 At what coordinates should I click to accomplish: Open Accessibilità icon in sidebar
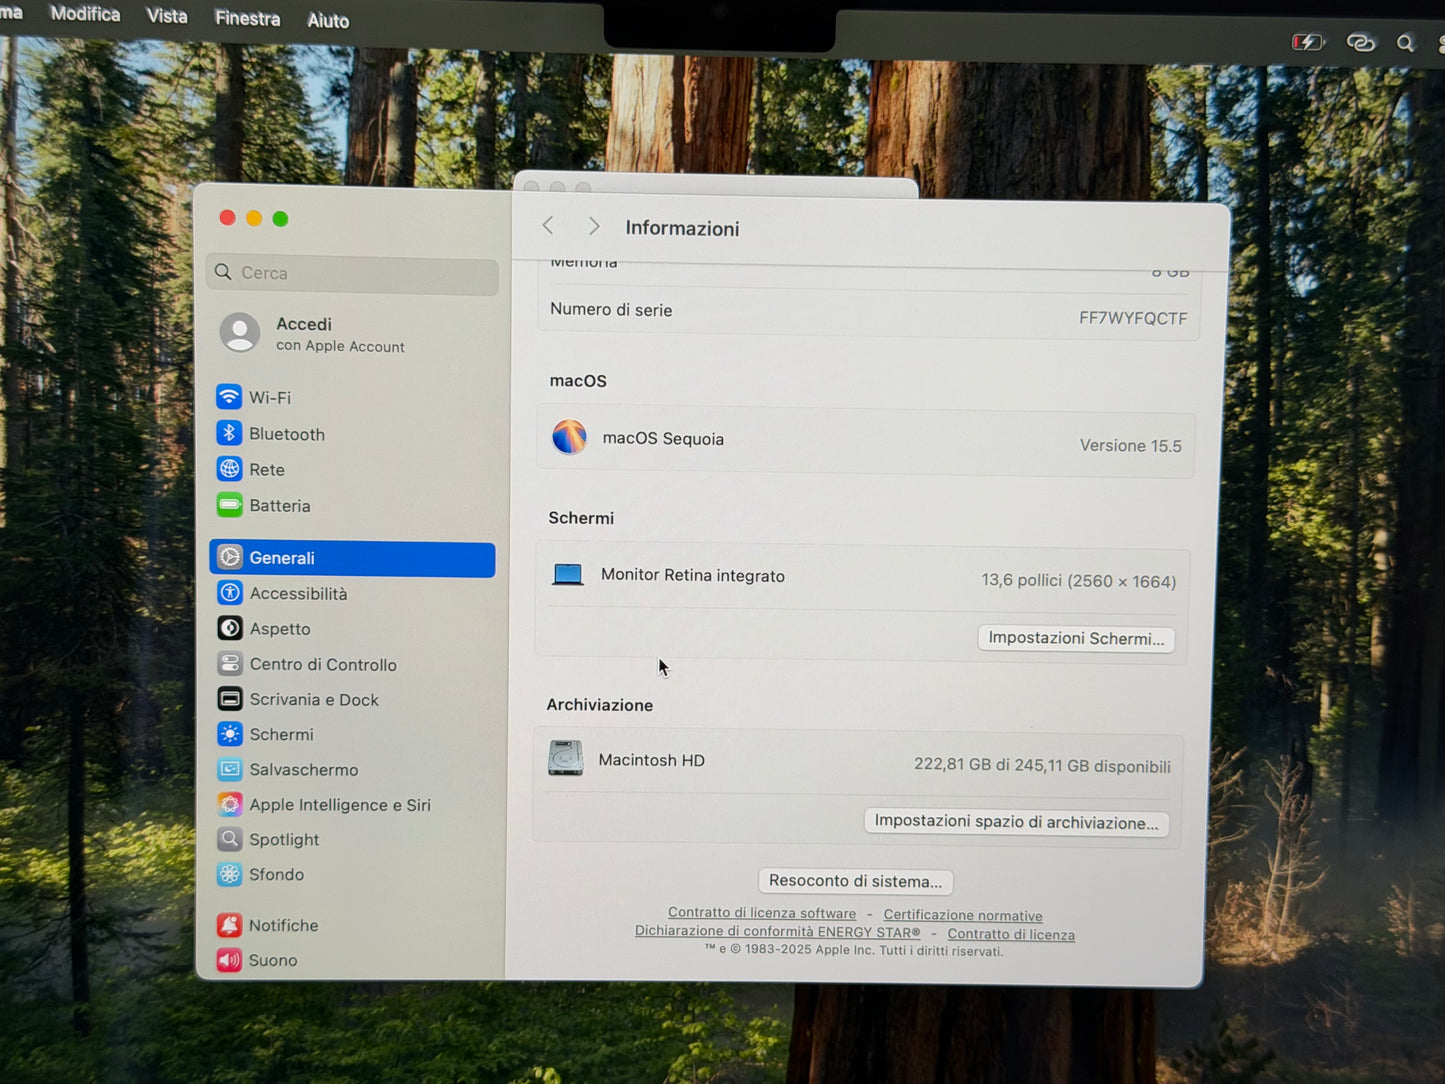[229, 593]
